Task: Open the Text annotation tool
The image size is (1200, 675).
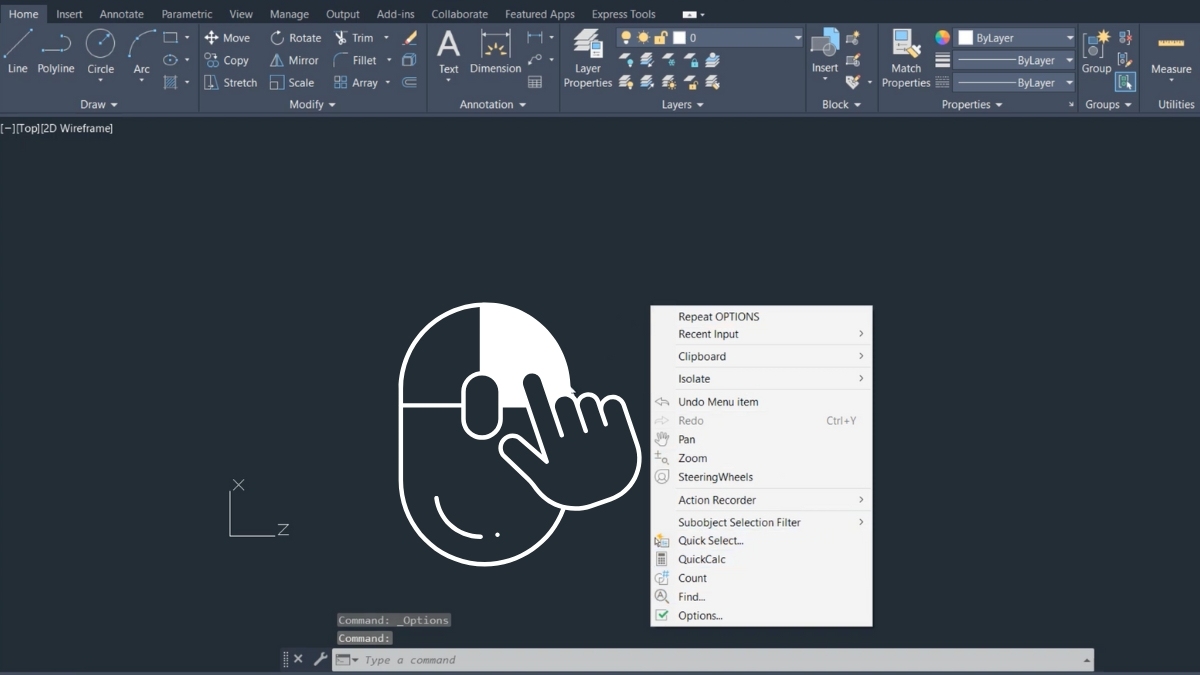Action: pyautogui.click(x=449, y=52)
